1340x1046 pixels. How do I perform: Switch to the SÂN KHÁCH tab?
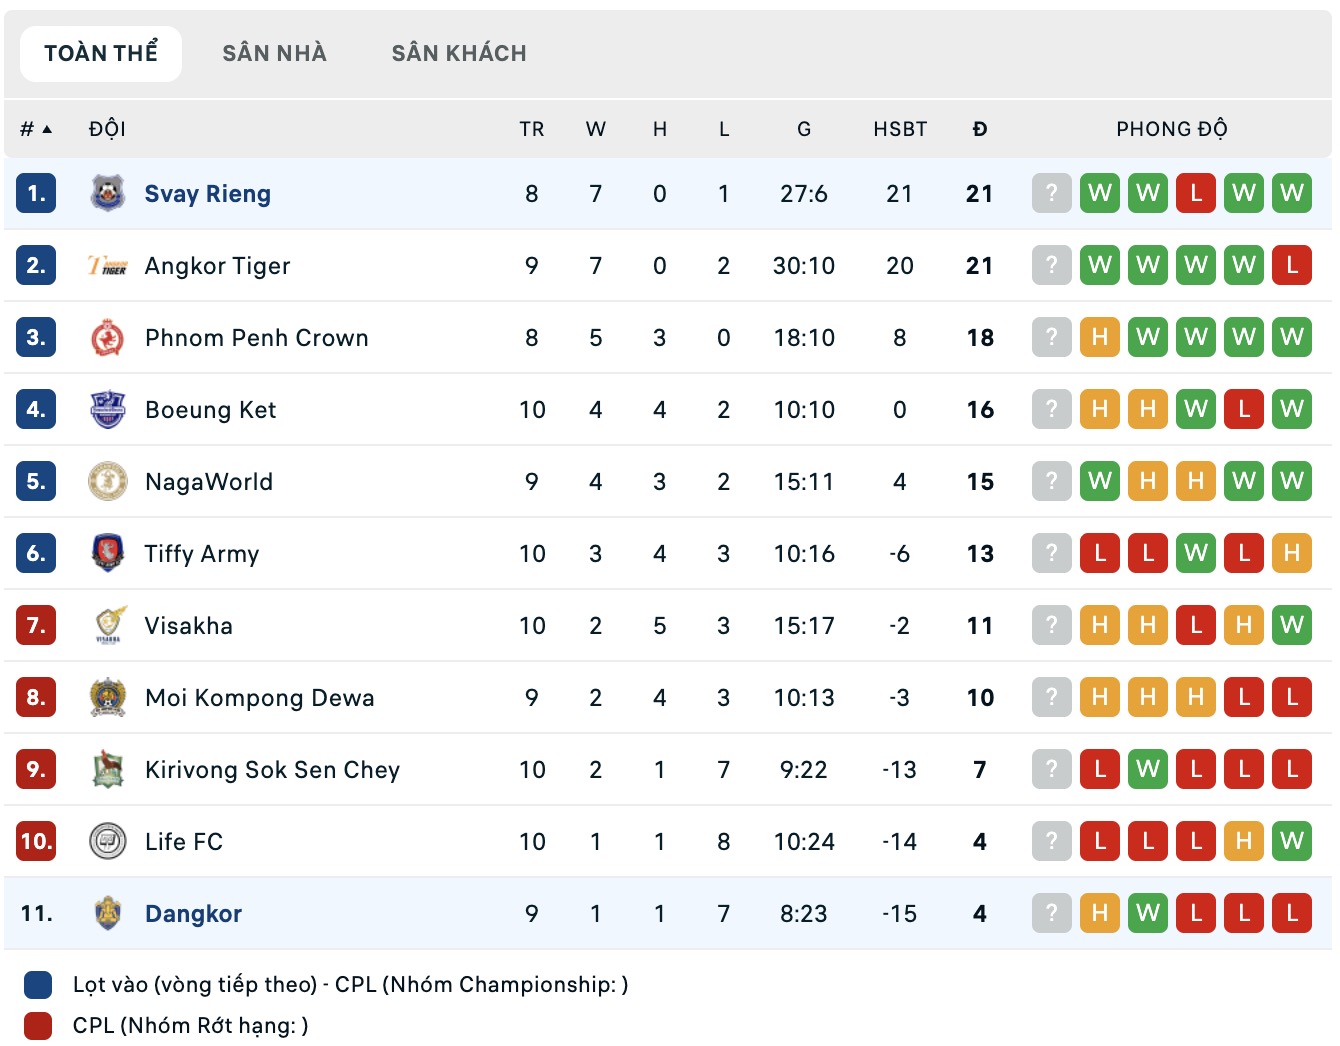tap(459, 53)
